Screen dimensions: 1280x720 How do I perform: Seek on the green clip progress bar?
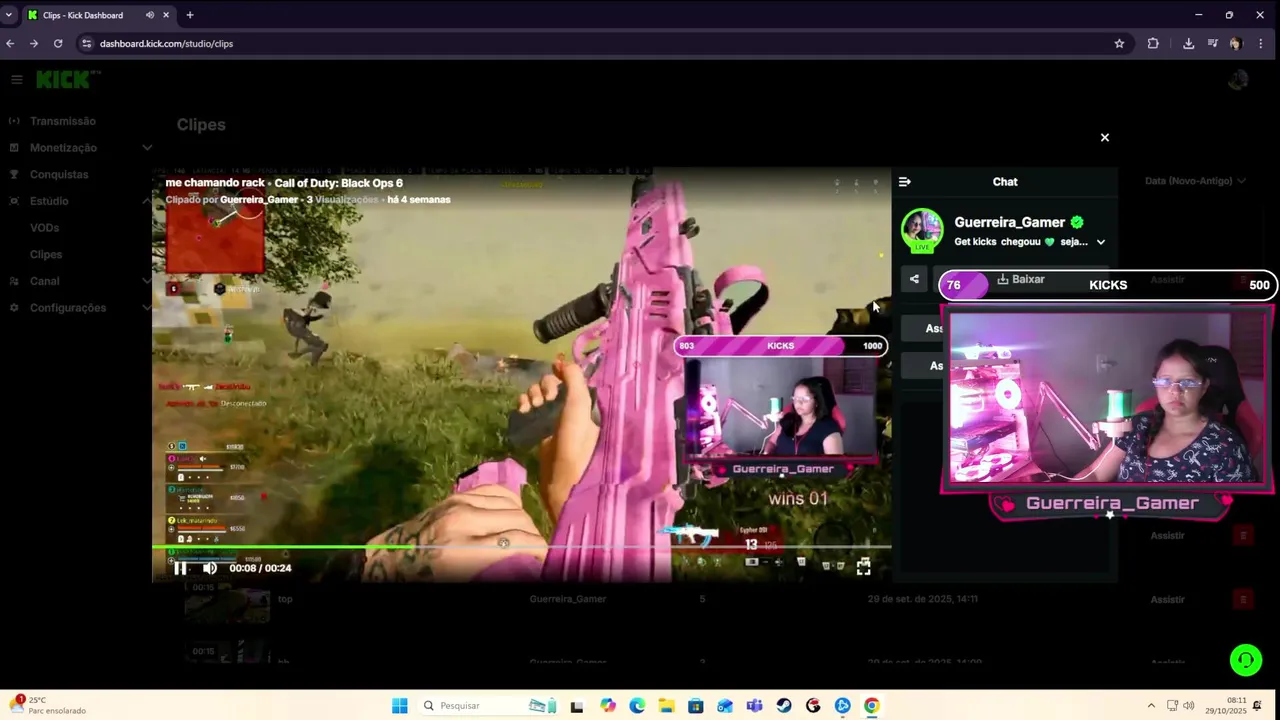coord(521,547)
